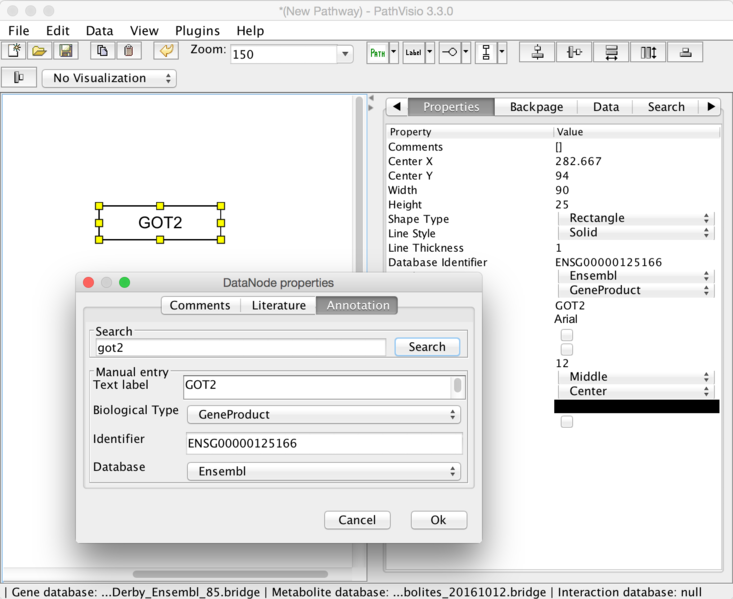This screenshot has height=599, width=733.
Task: Click the black color swatch in Properties
Action: [636, 406]
